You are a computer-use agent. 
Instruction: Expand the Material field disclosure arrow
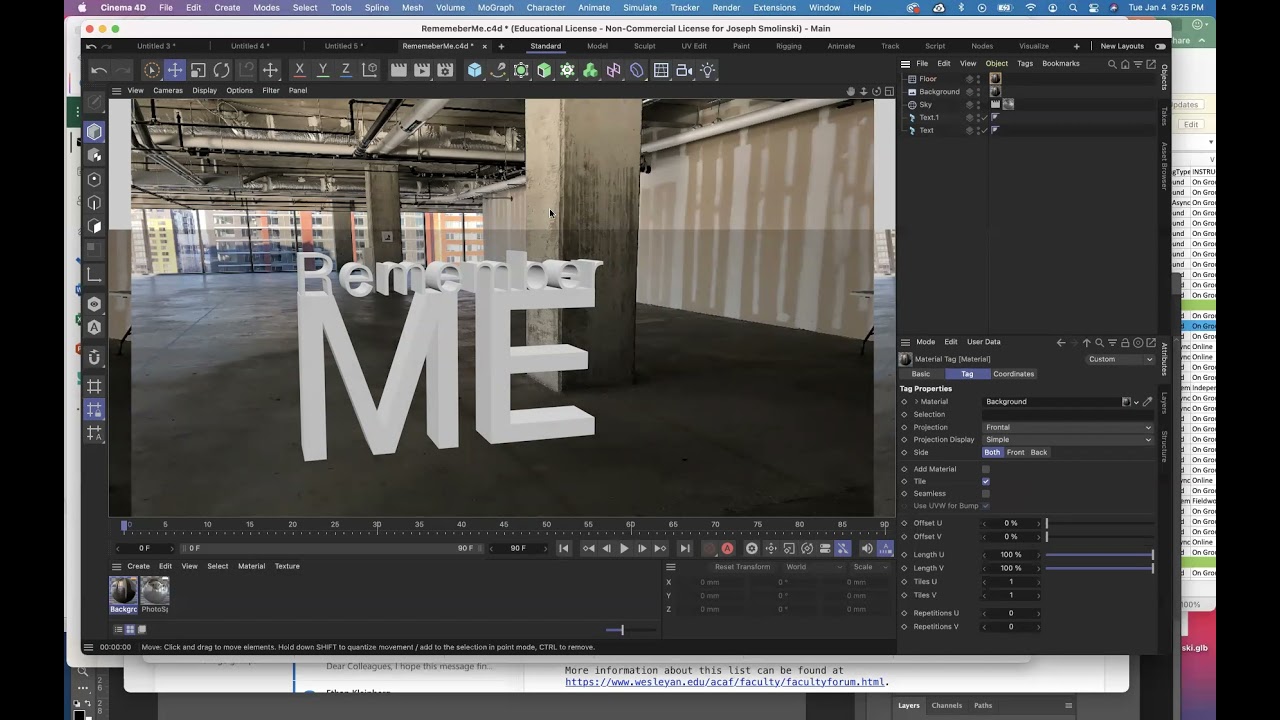(x=916, y=402)
